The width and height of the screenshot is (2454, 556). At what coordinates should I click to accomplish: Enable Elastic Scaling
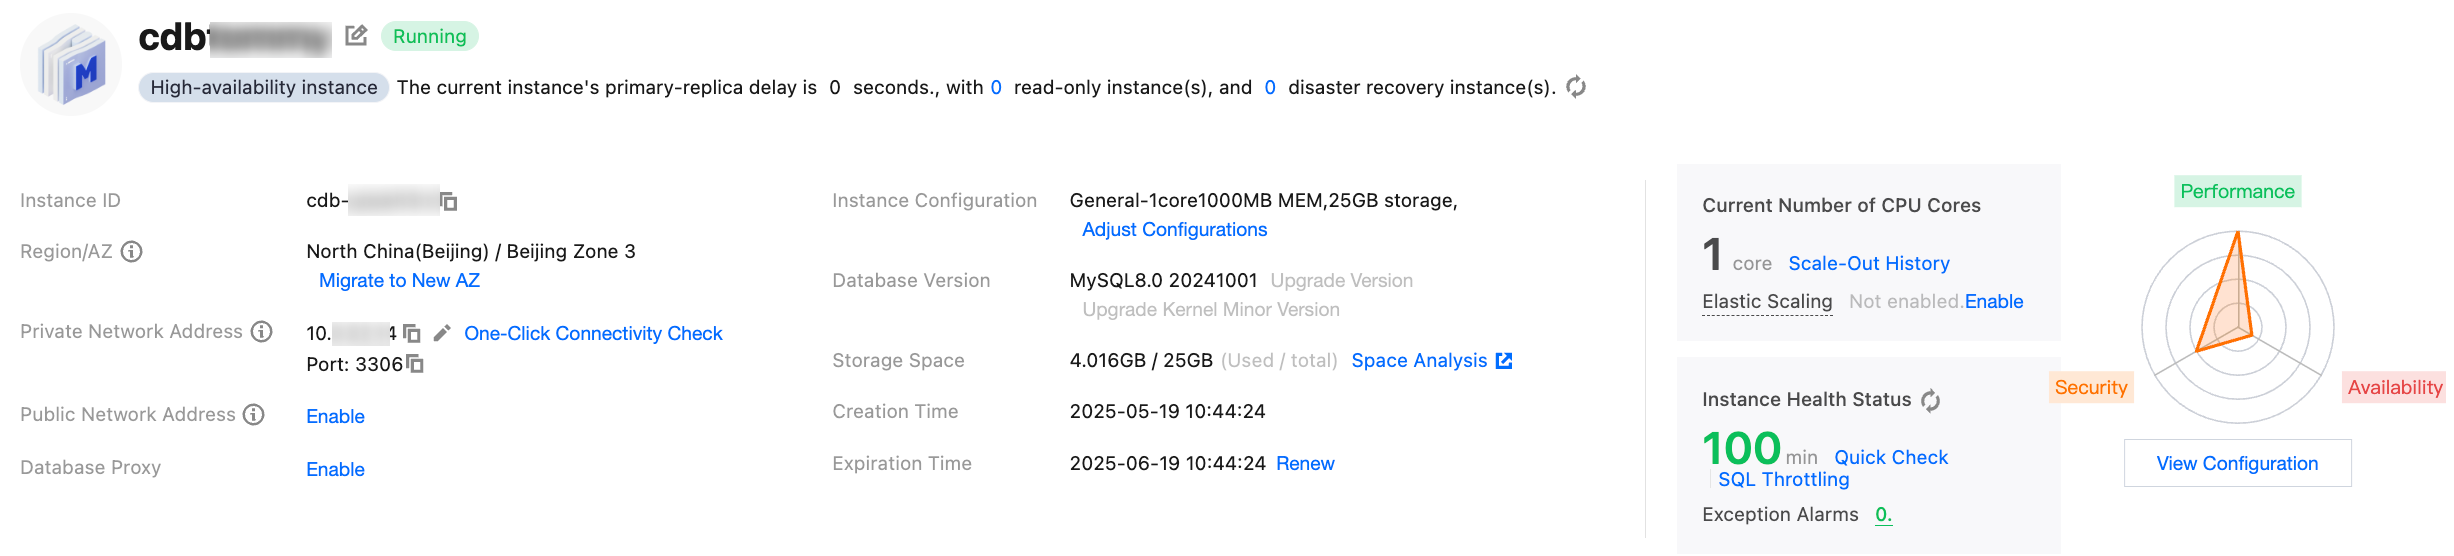click(x=1993, y=302)
